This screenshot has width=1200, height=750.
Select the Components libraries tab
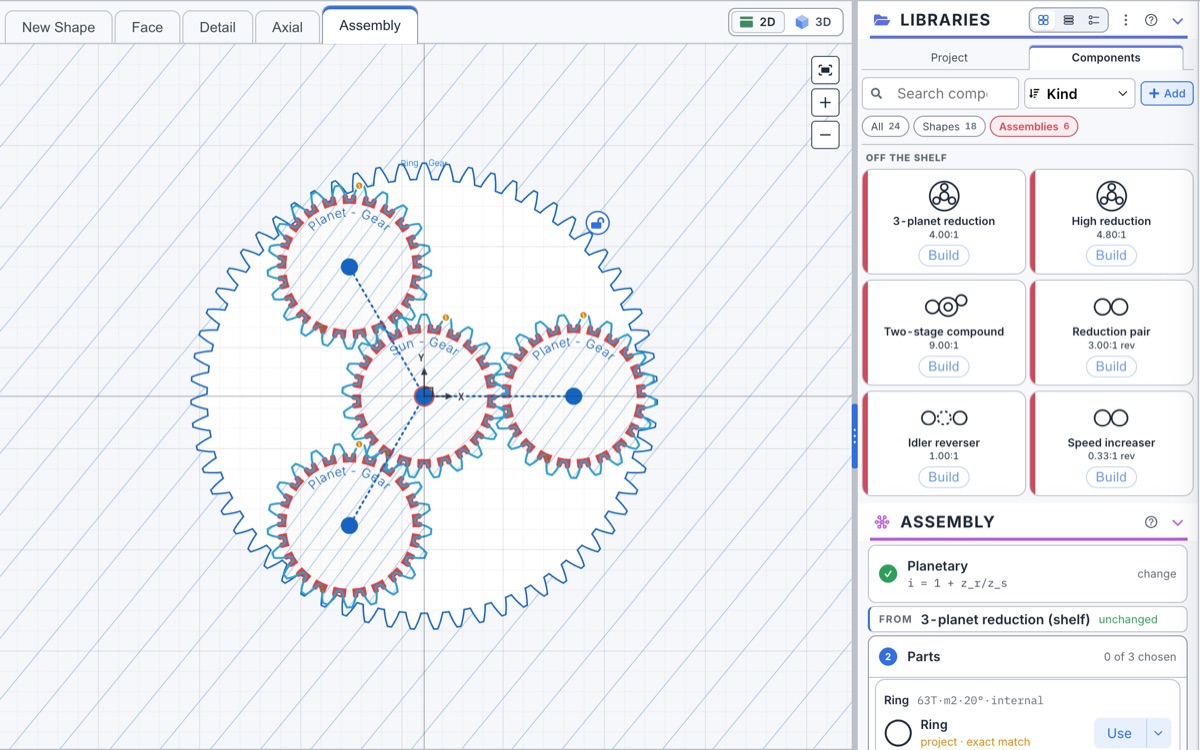pos(1106,57)
